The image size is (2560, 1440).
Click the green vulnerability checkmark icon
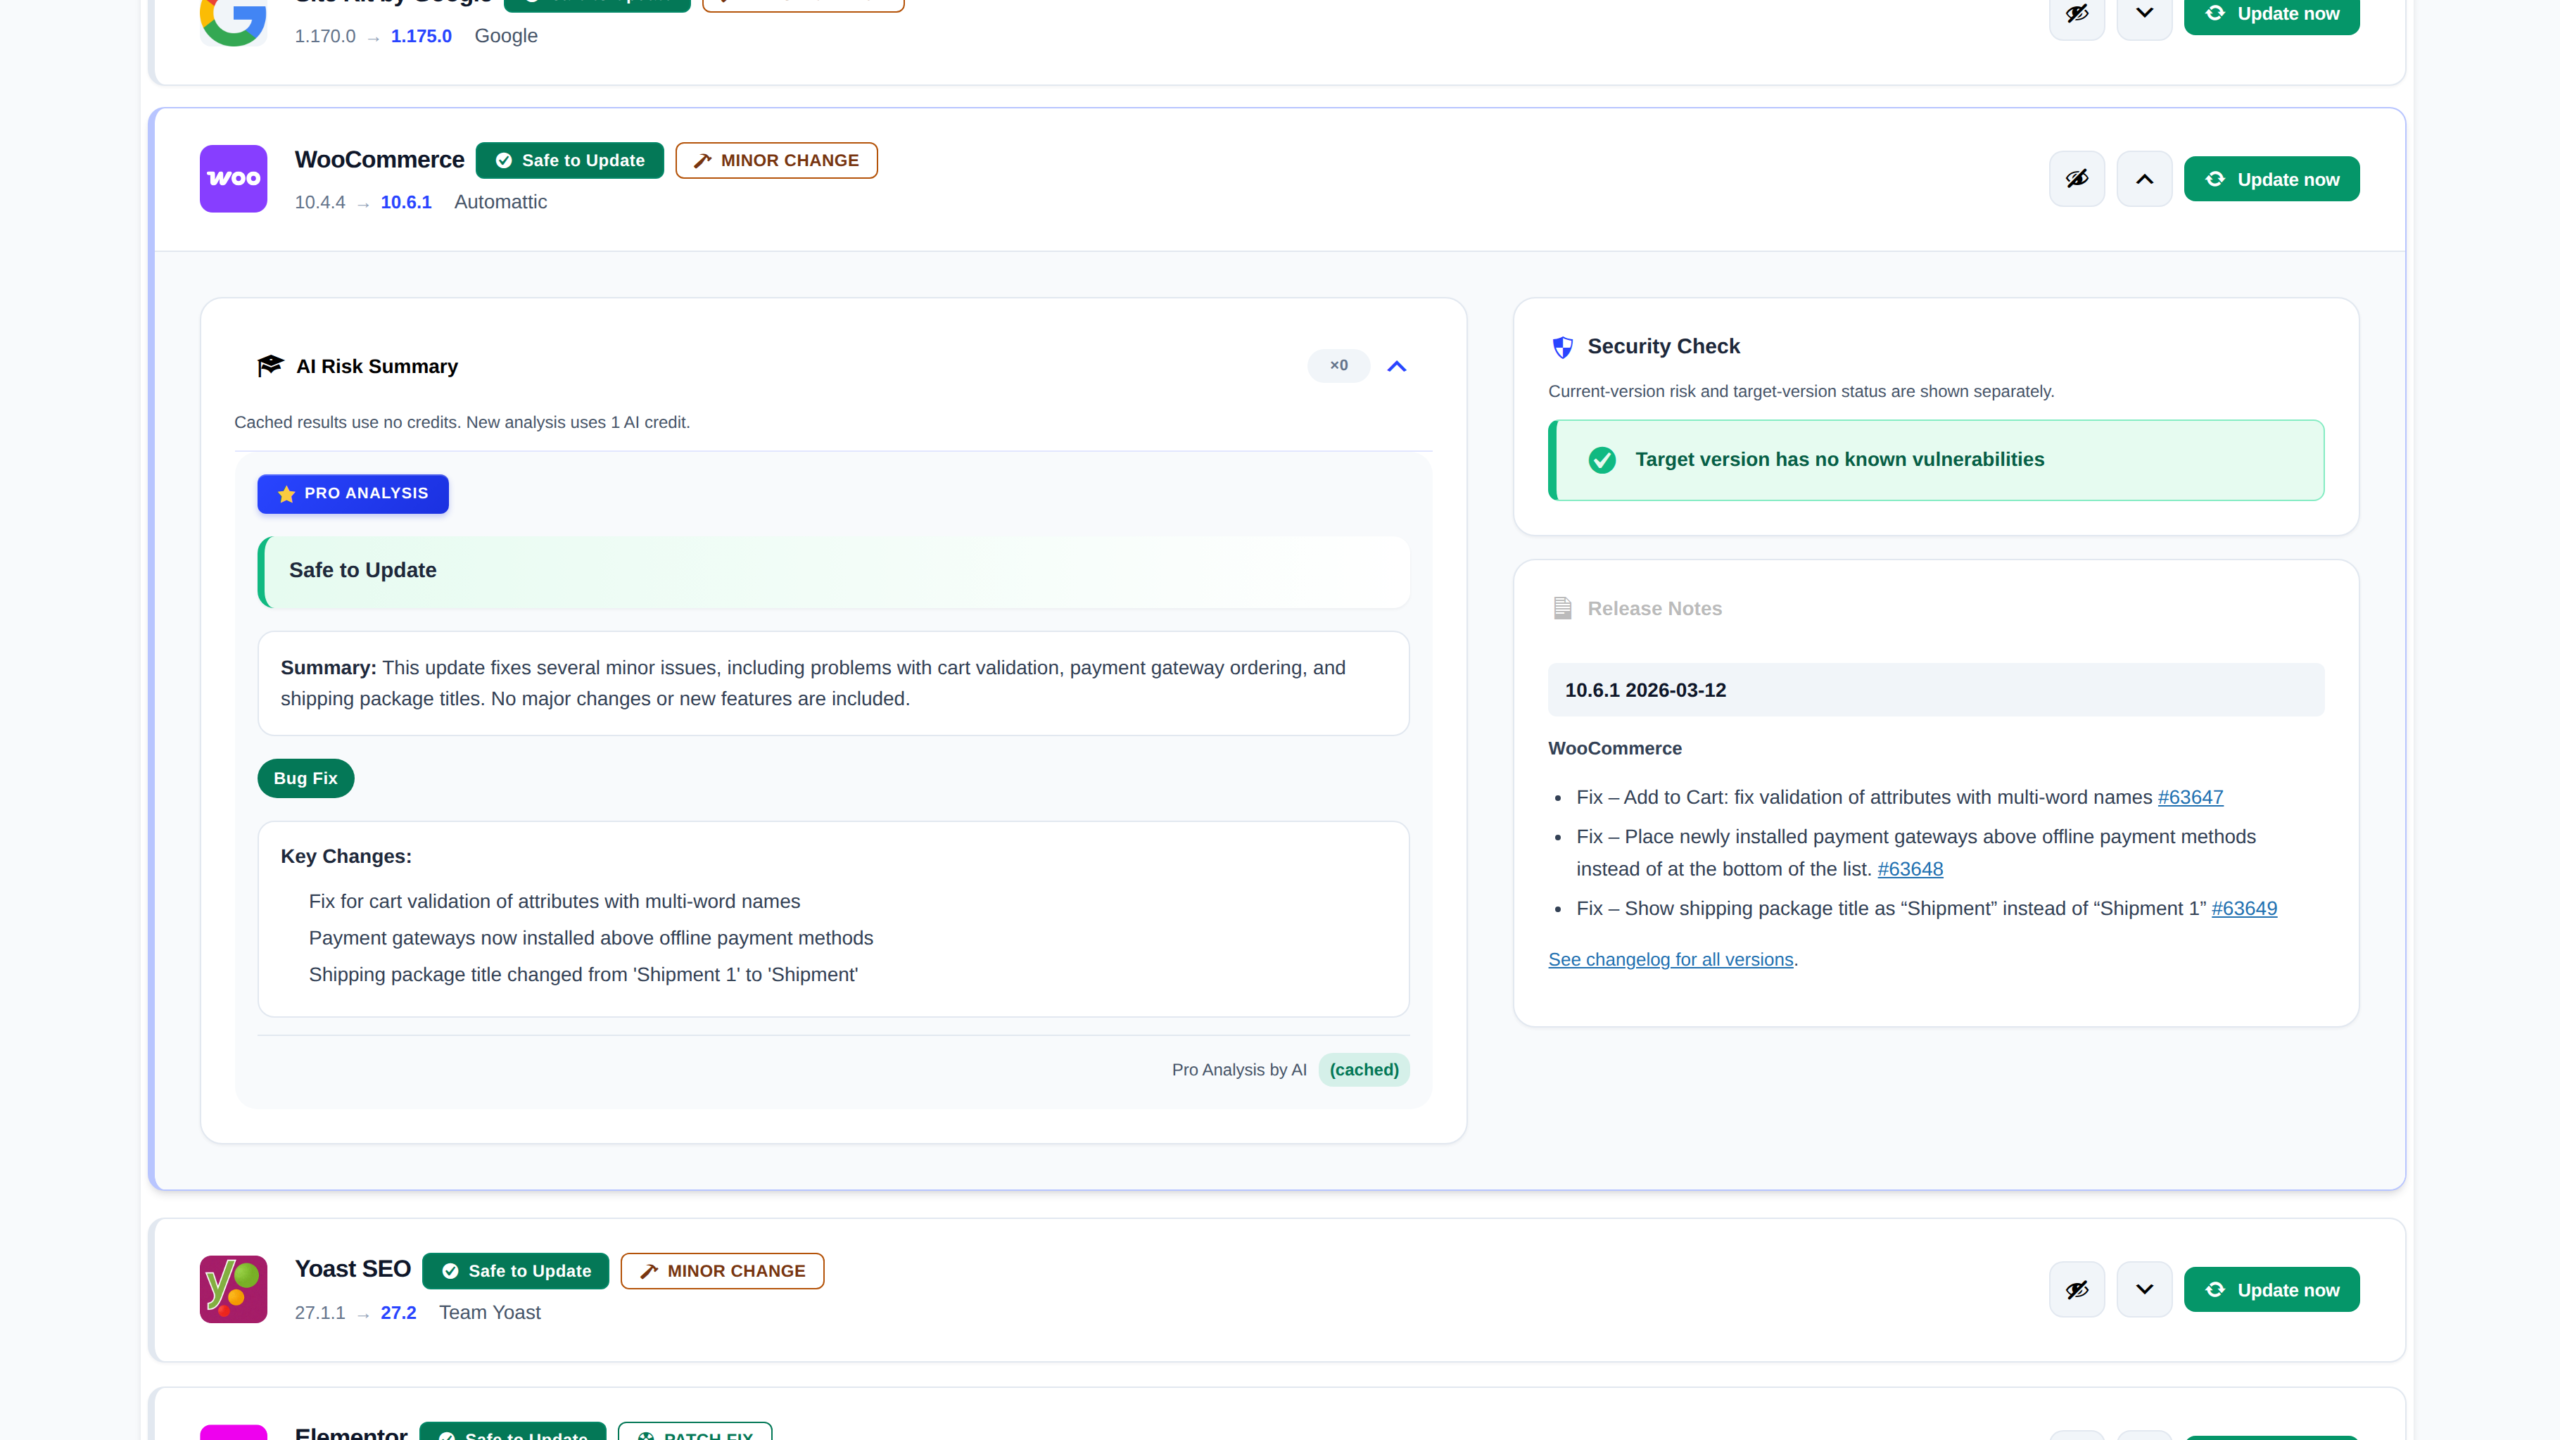pos(1602,460)
